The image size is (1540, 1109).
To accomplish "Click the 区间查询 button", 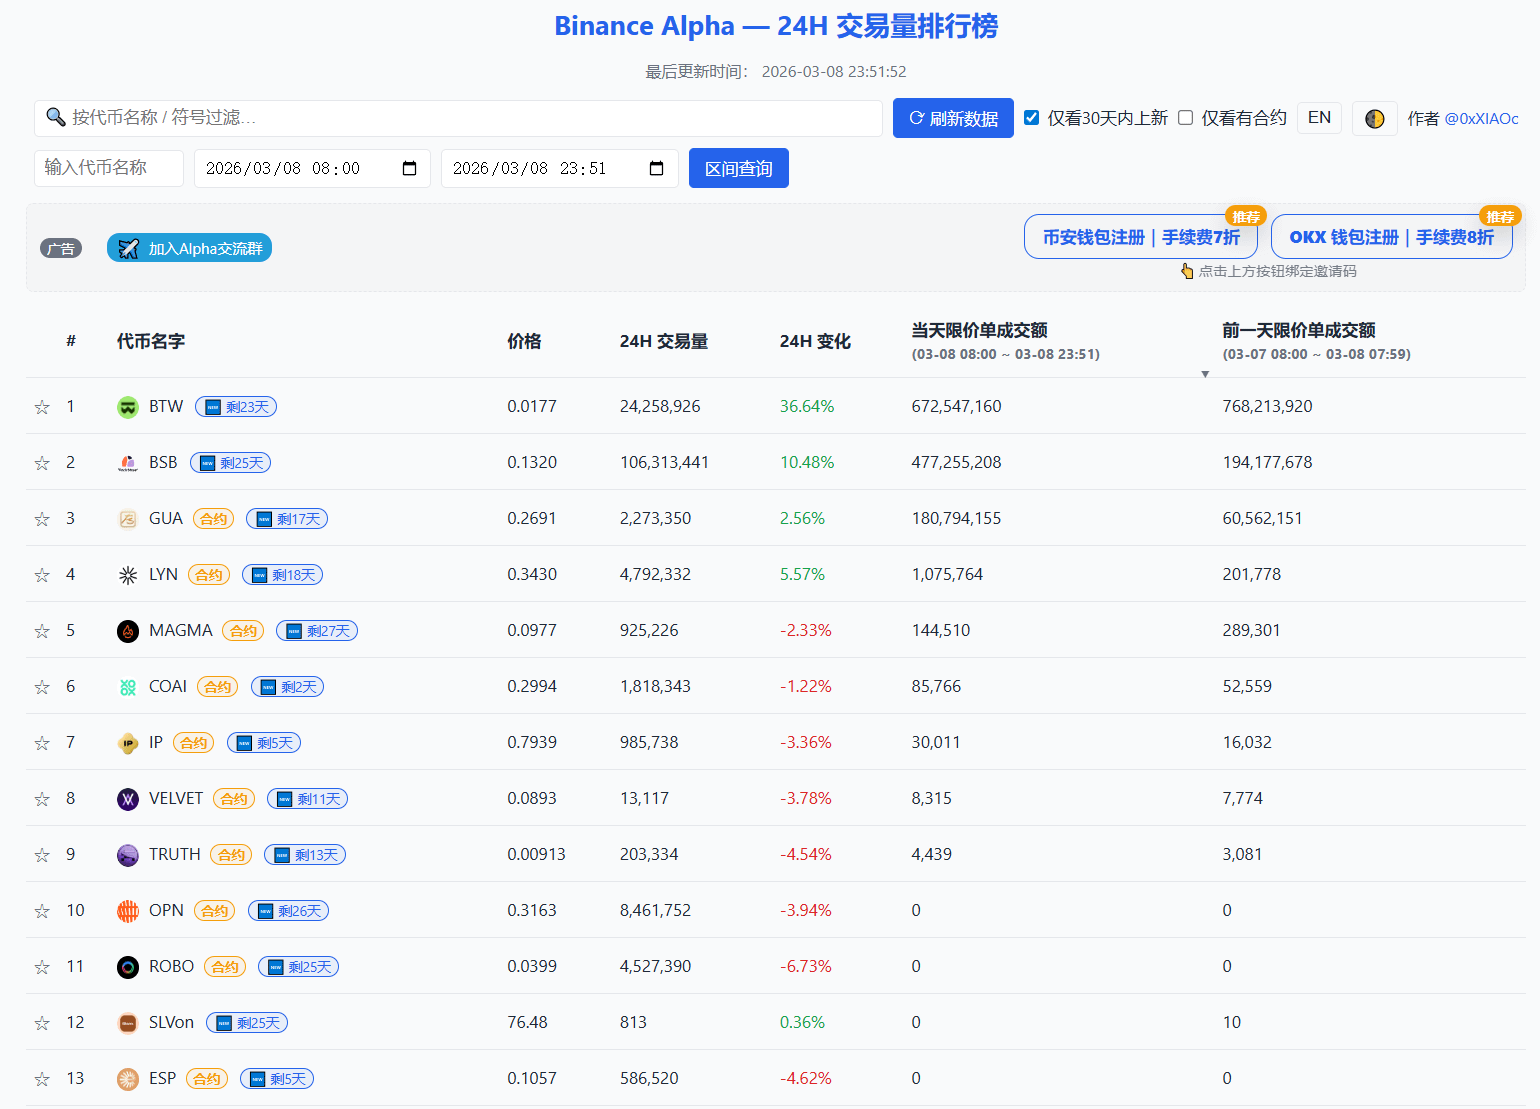I will point(739,168).
